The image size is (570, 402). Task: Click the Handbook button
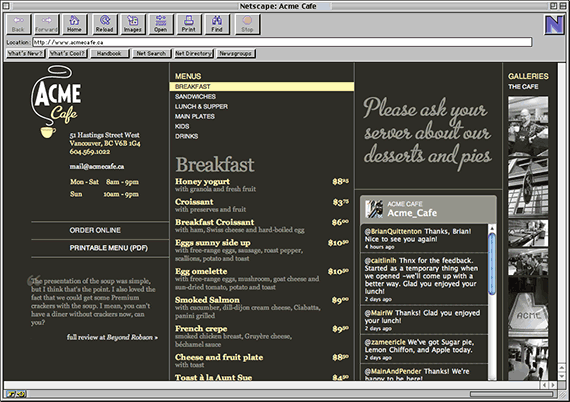tap(109, 53)
